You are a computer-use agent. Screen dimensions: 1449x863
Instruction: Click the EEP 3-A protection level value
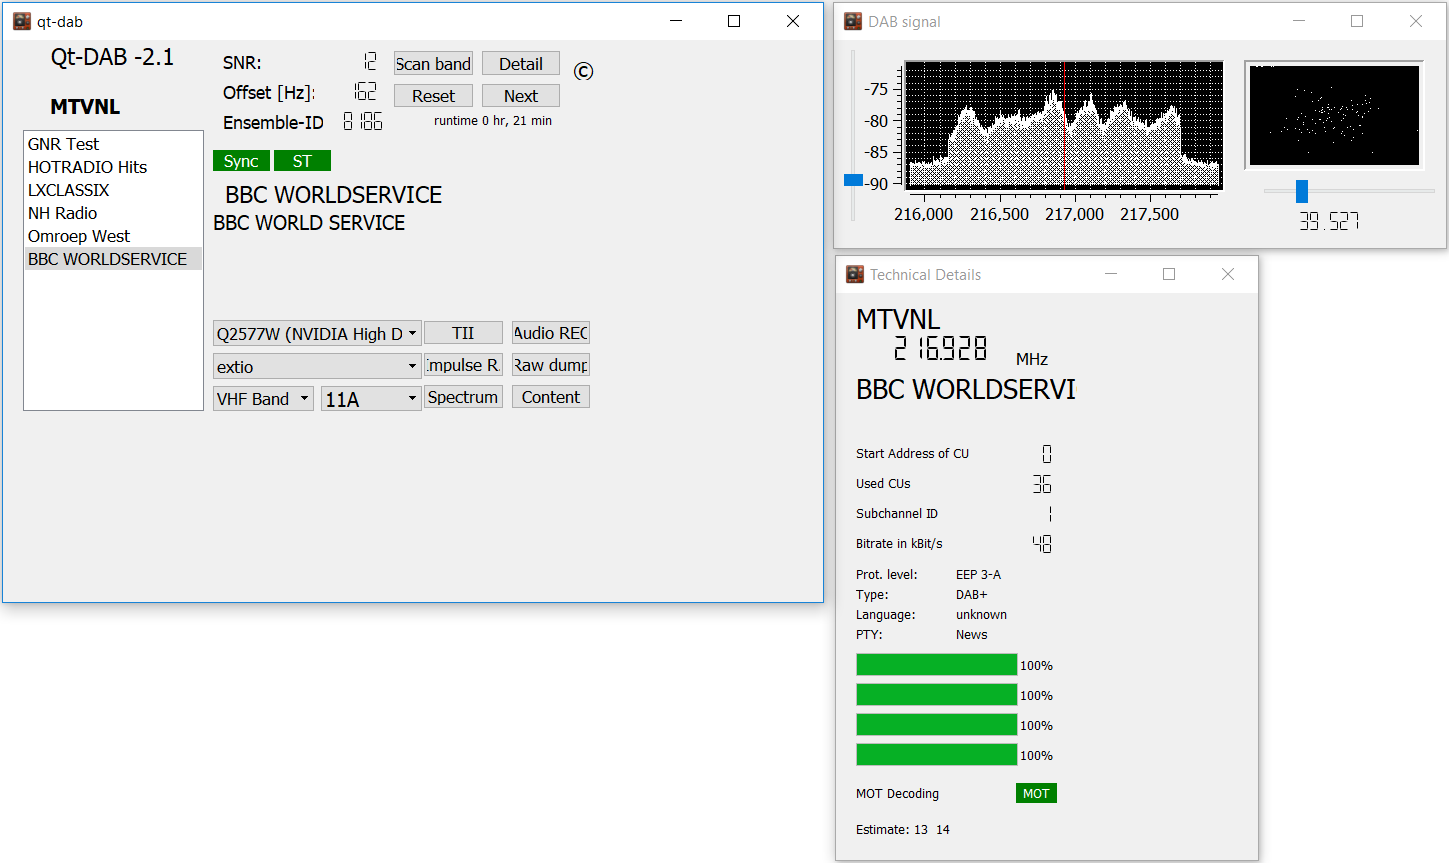tap(978, 575)
